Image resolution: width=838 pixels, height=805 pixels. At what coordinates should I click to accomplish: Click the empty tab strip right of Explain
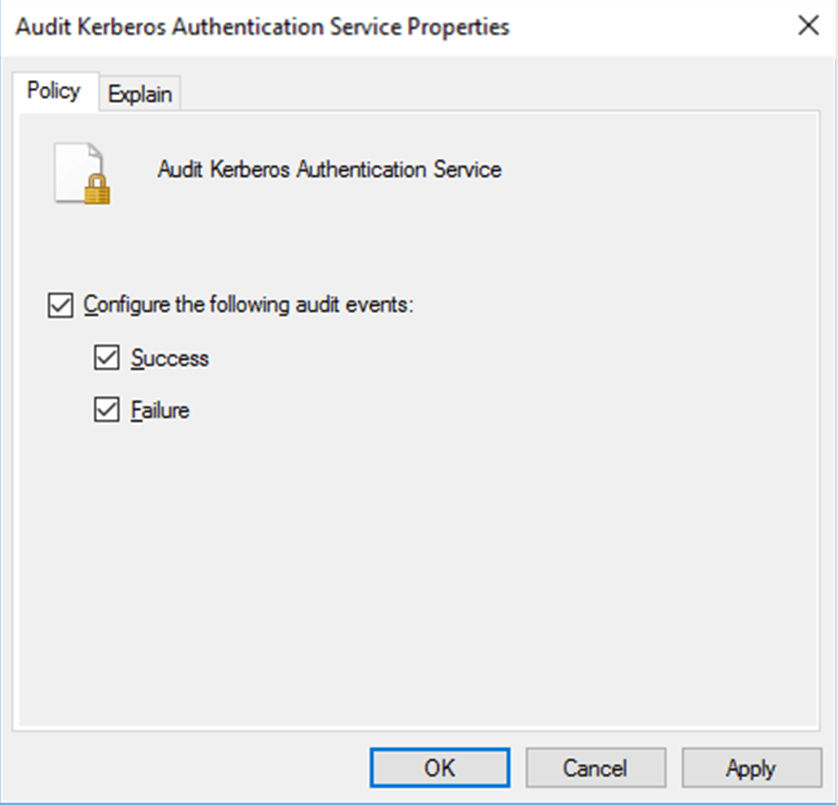point(500,92)
